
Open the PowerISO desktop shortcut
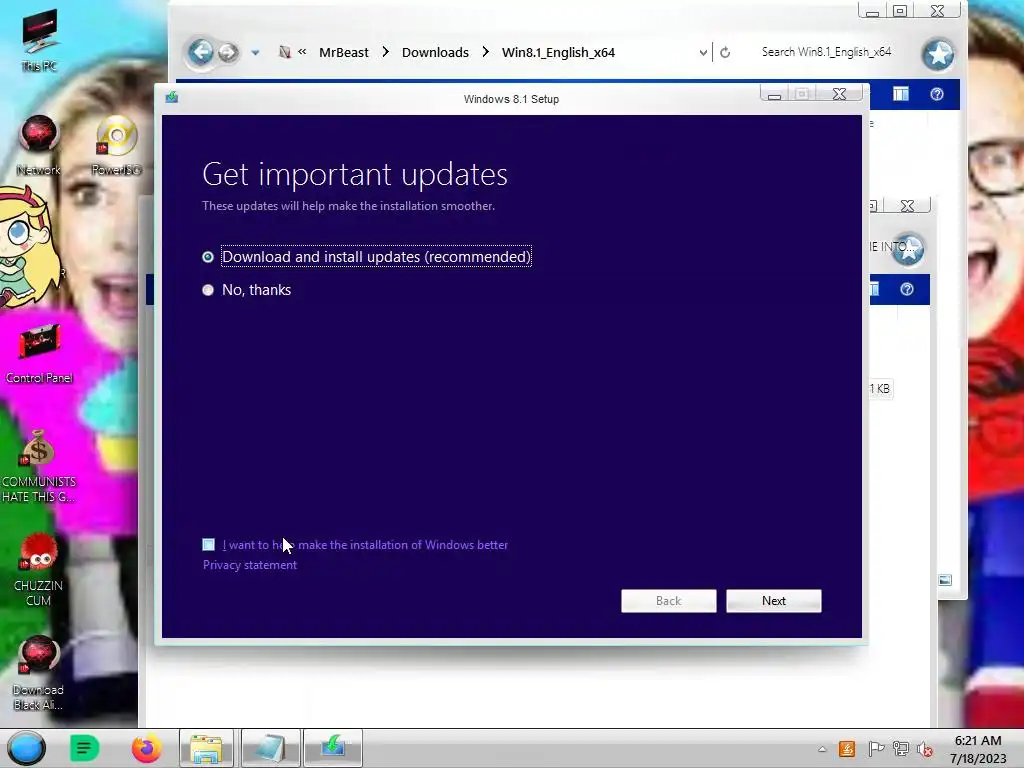click(x=116, y=146)
